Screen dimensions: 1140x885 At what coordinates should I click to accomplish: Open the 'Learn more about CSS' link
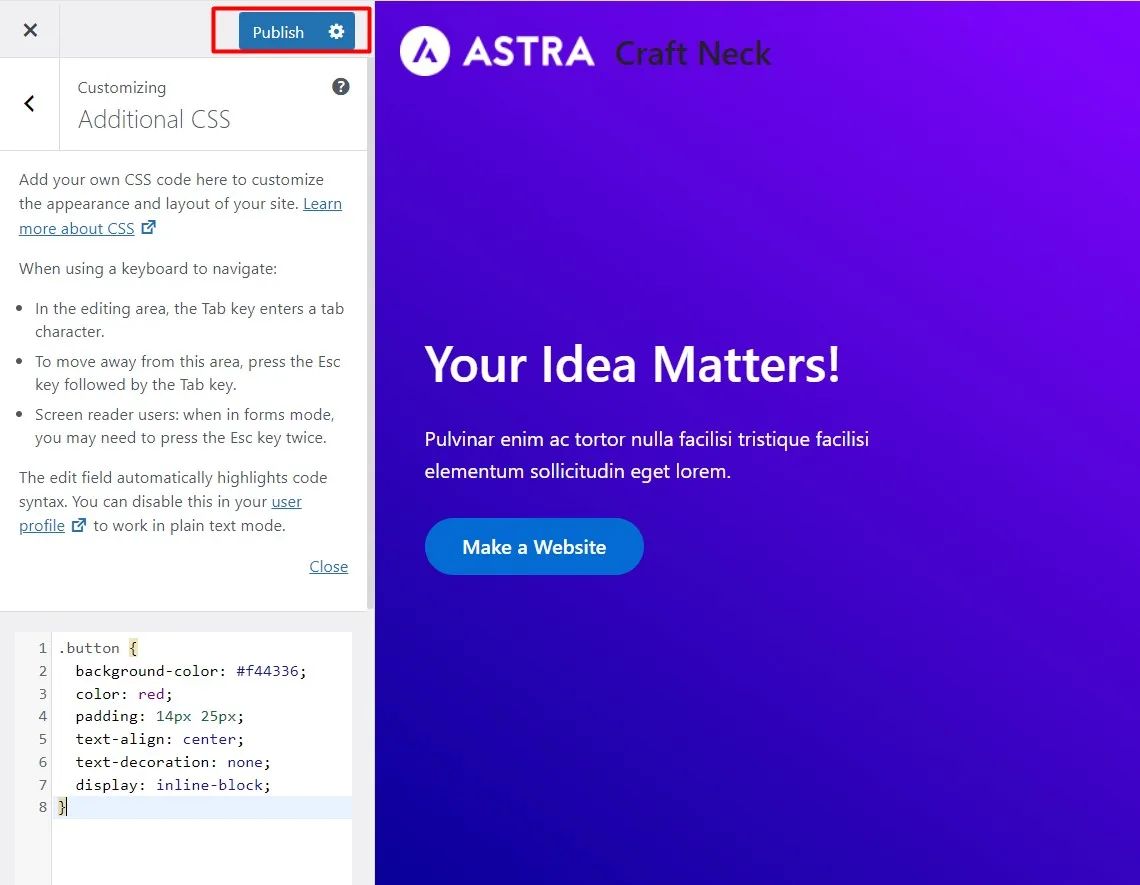click(180, 216)
